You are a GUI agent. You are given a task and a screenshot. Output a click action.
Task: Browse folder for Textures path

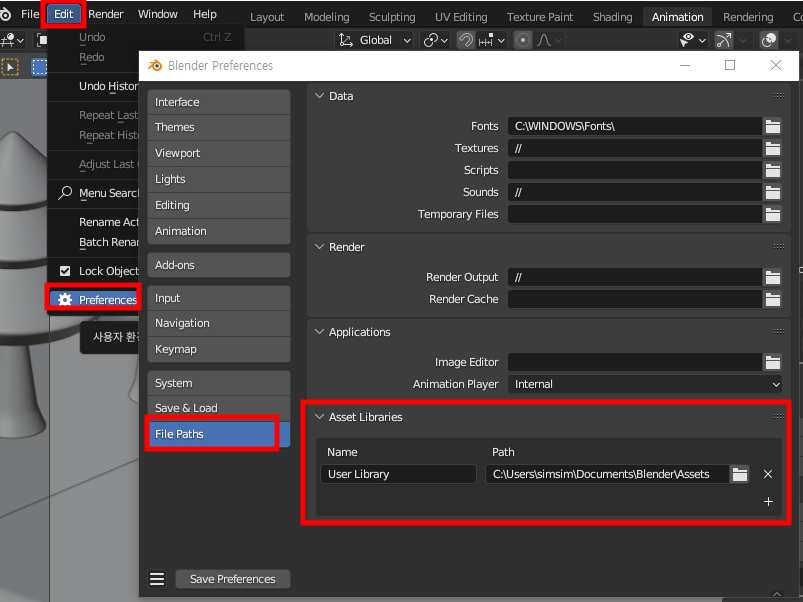coord(773,148)
